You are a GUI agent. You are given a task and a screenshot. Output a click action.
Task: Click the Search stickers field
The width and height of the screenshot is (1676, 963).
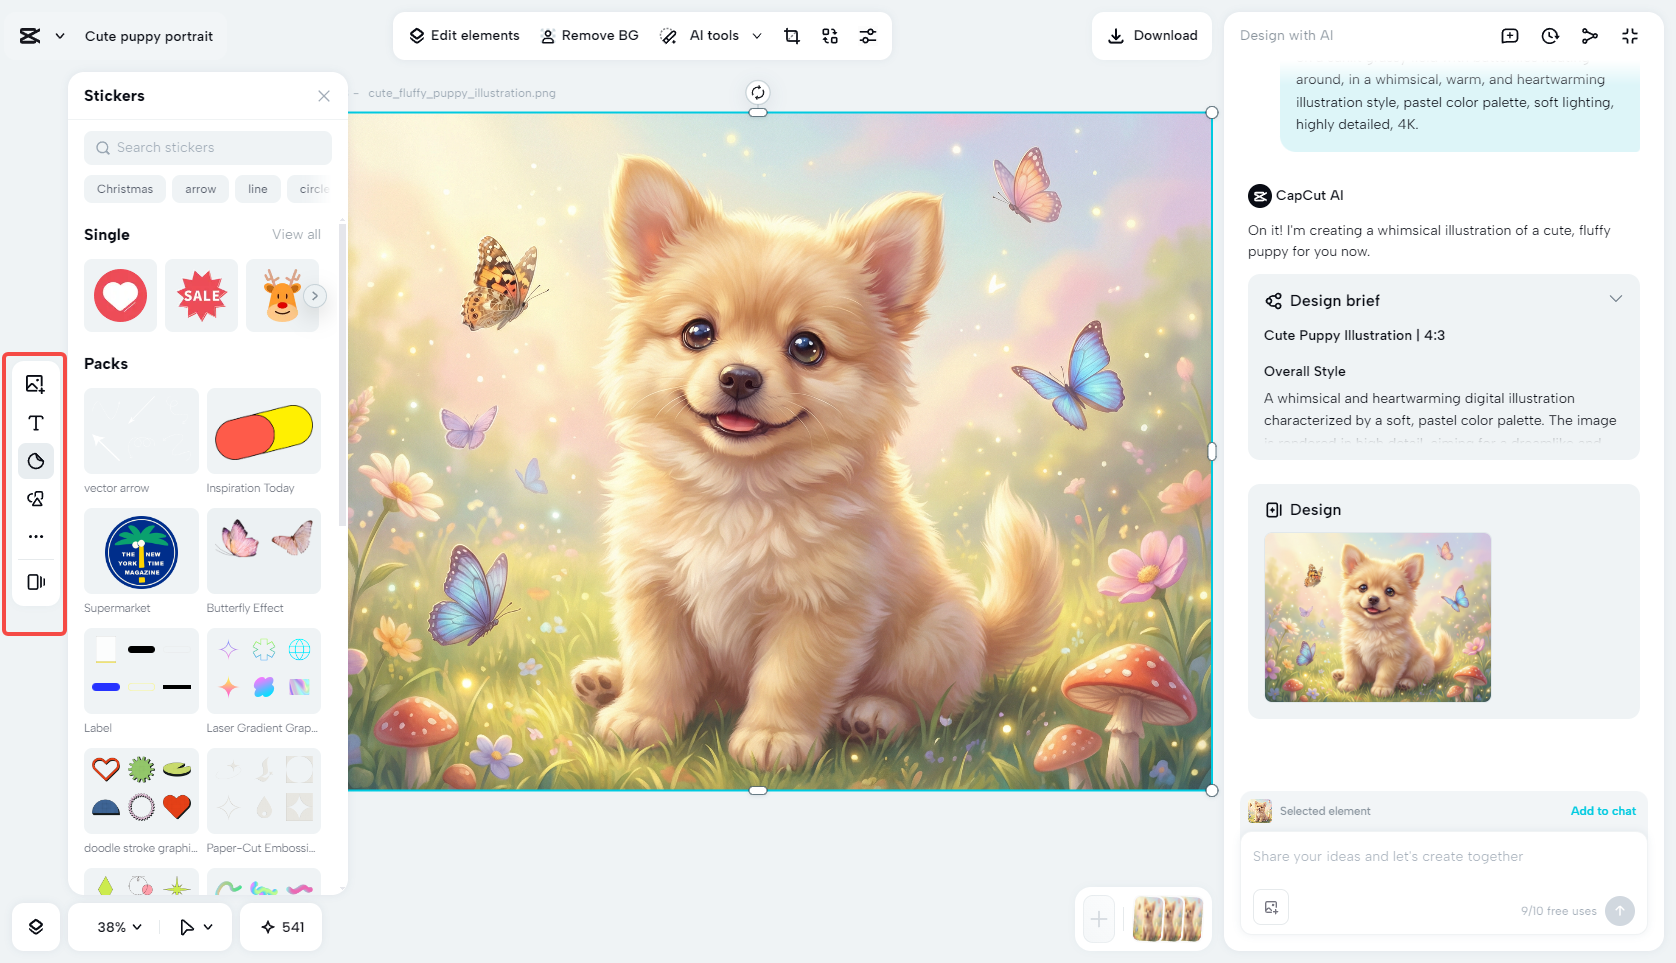point(208,148)
